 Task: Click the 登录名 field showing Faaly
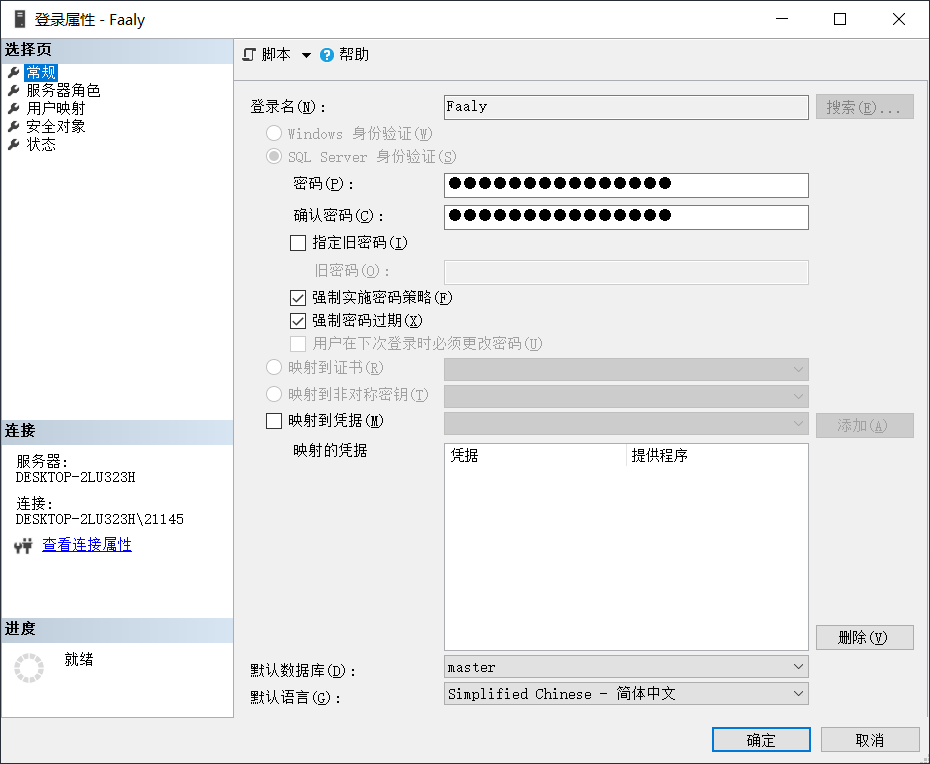[x=626, y=107]
